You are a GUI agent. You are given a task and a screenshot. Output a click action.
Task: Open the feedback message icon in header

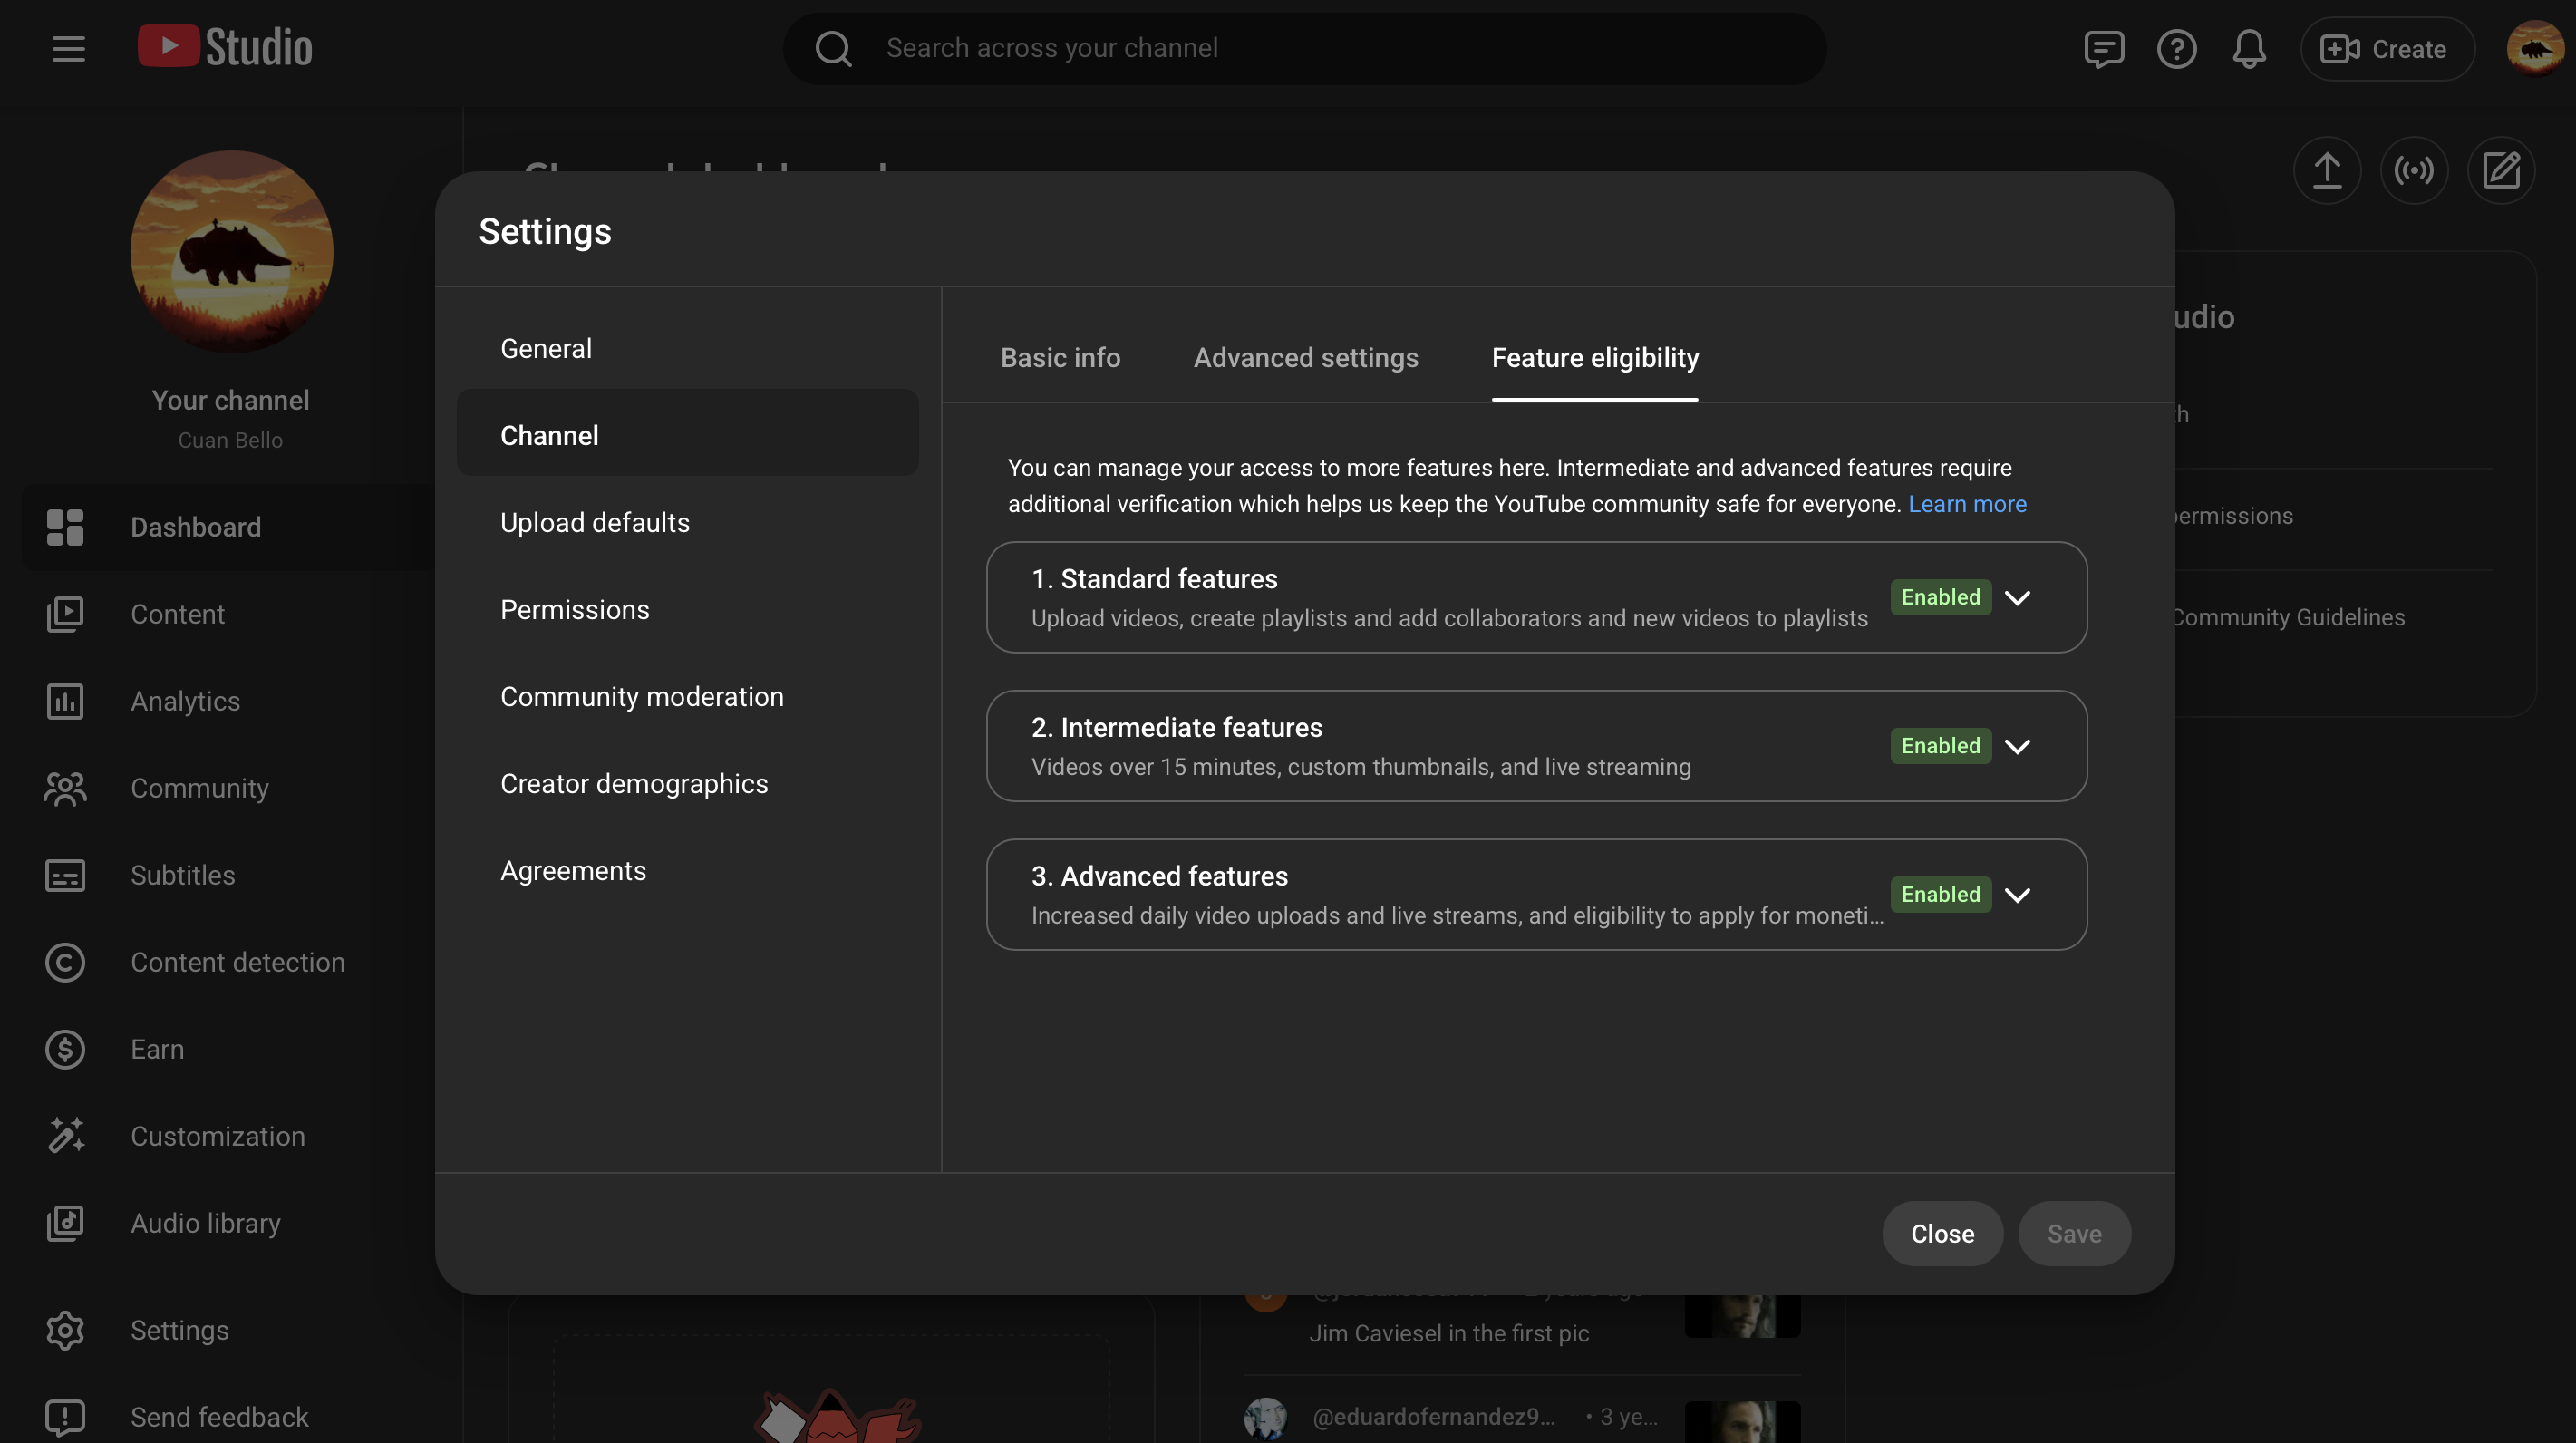pos(2103,49)
